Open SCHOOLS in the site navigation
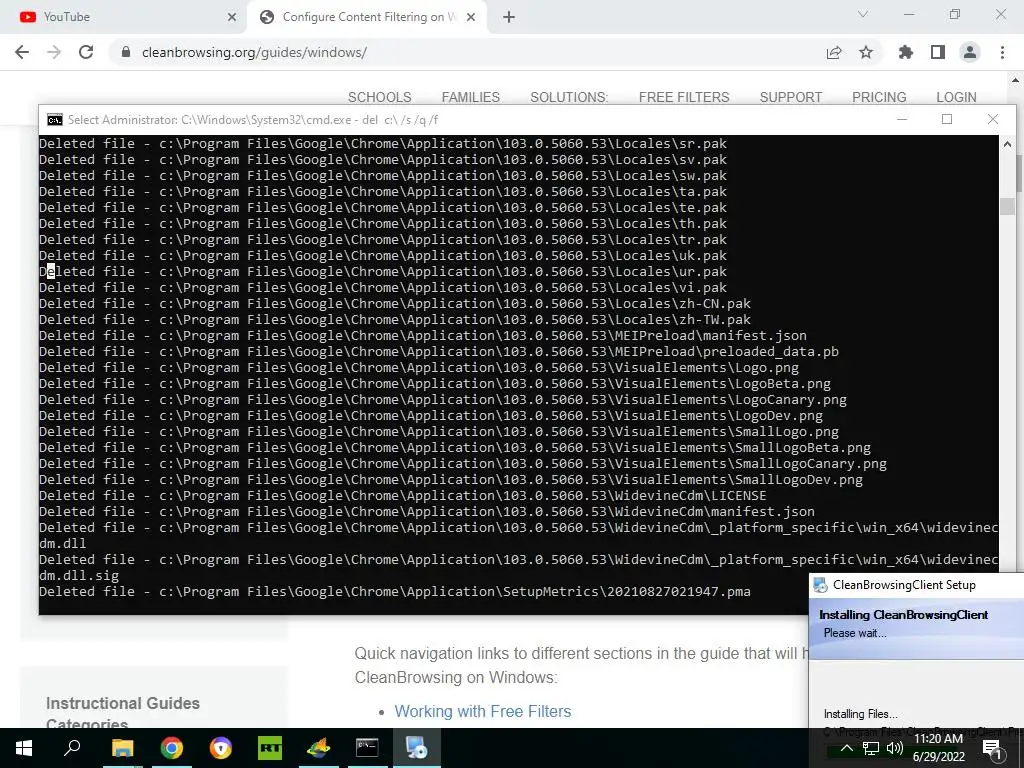Screen dimensions: 1024x768 pyautogui.click(x=379, y=97)
